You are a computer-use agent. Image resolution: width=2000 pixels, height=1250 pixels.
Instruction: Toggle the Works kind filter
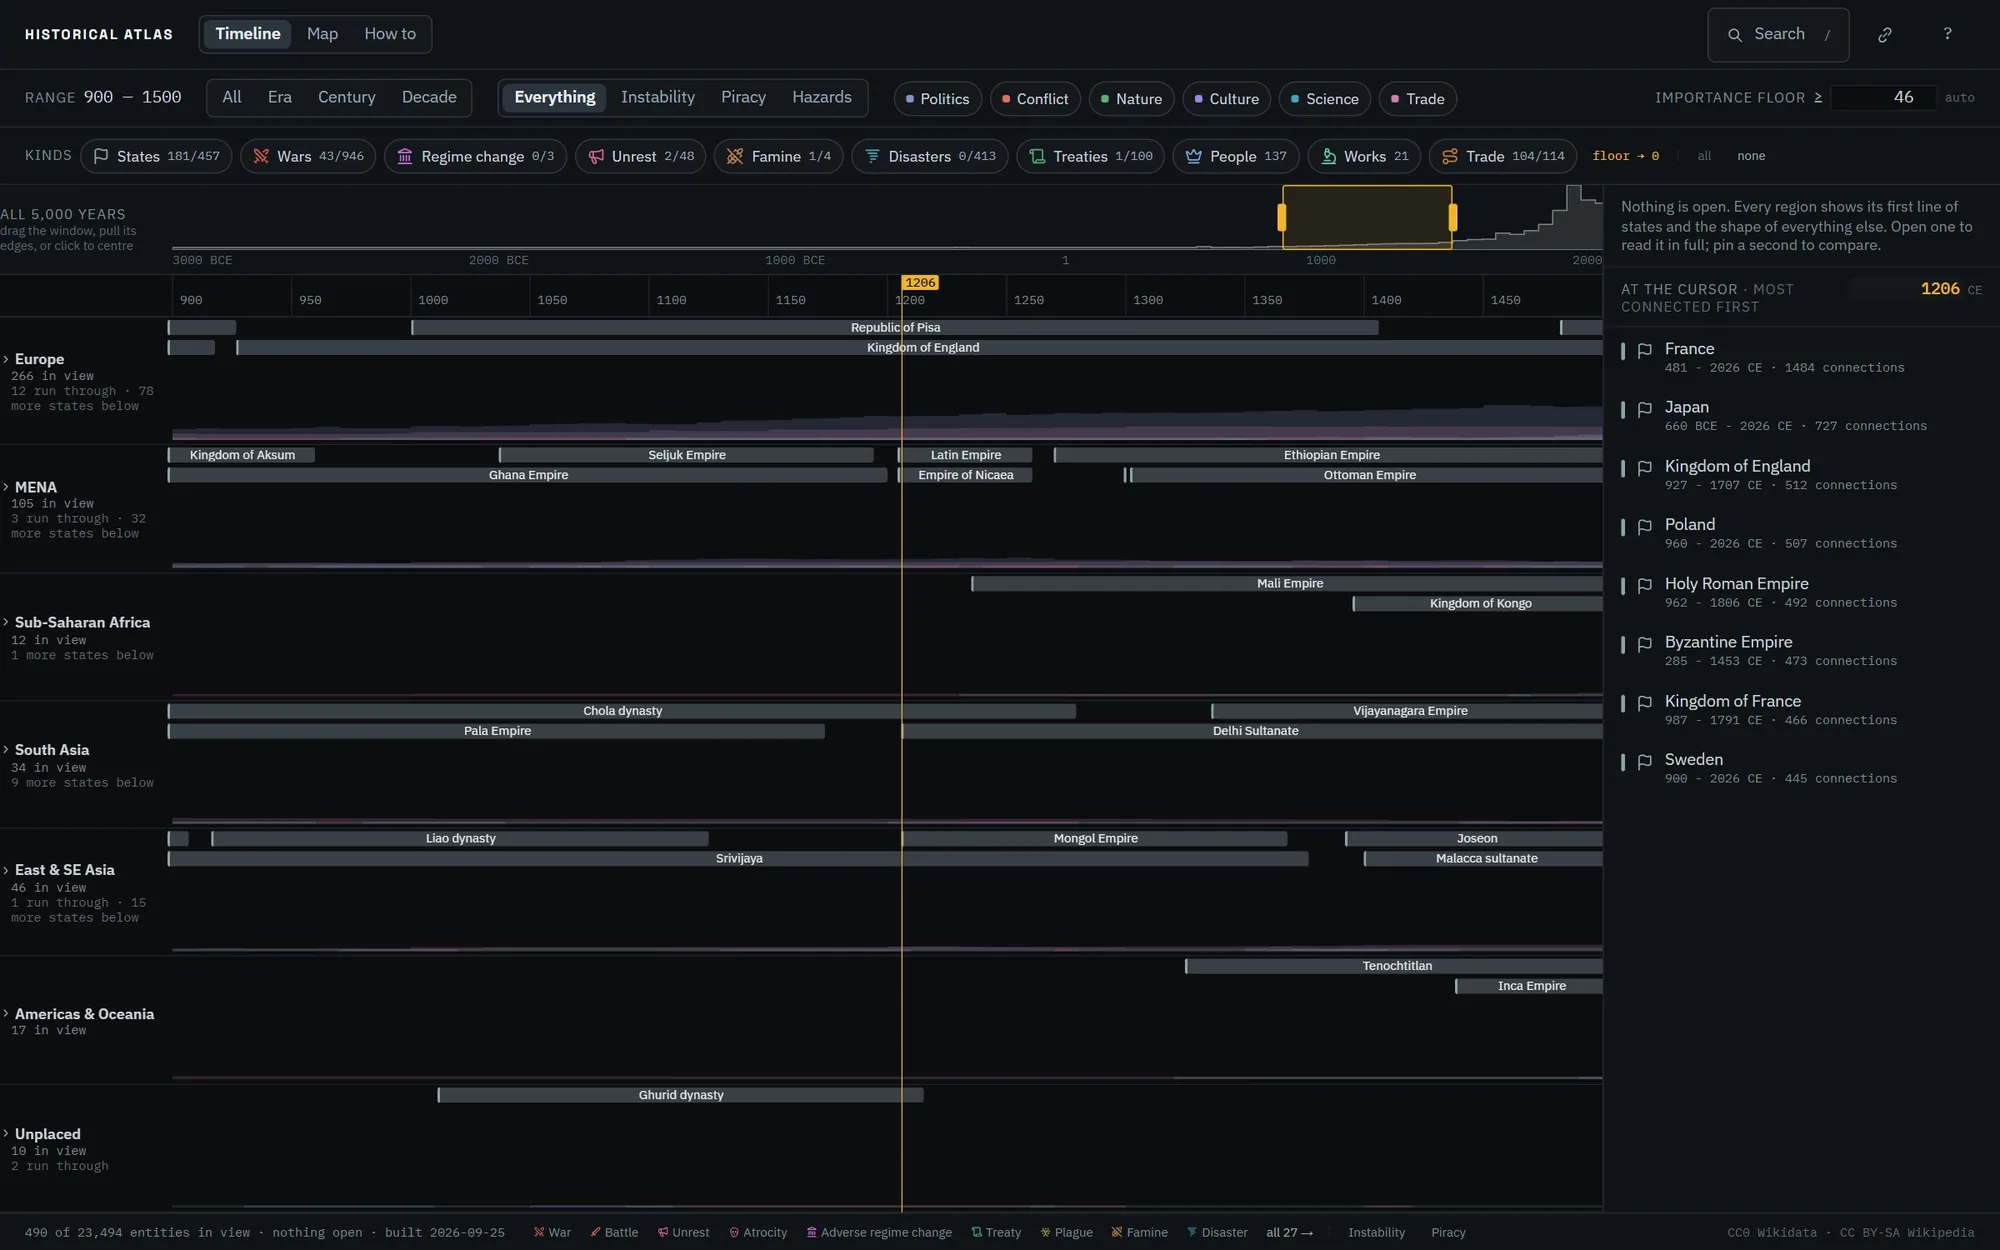point(1364,156)
